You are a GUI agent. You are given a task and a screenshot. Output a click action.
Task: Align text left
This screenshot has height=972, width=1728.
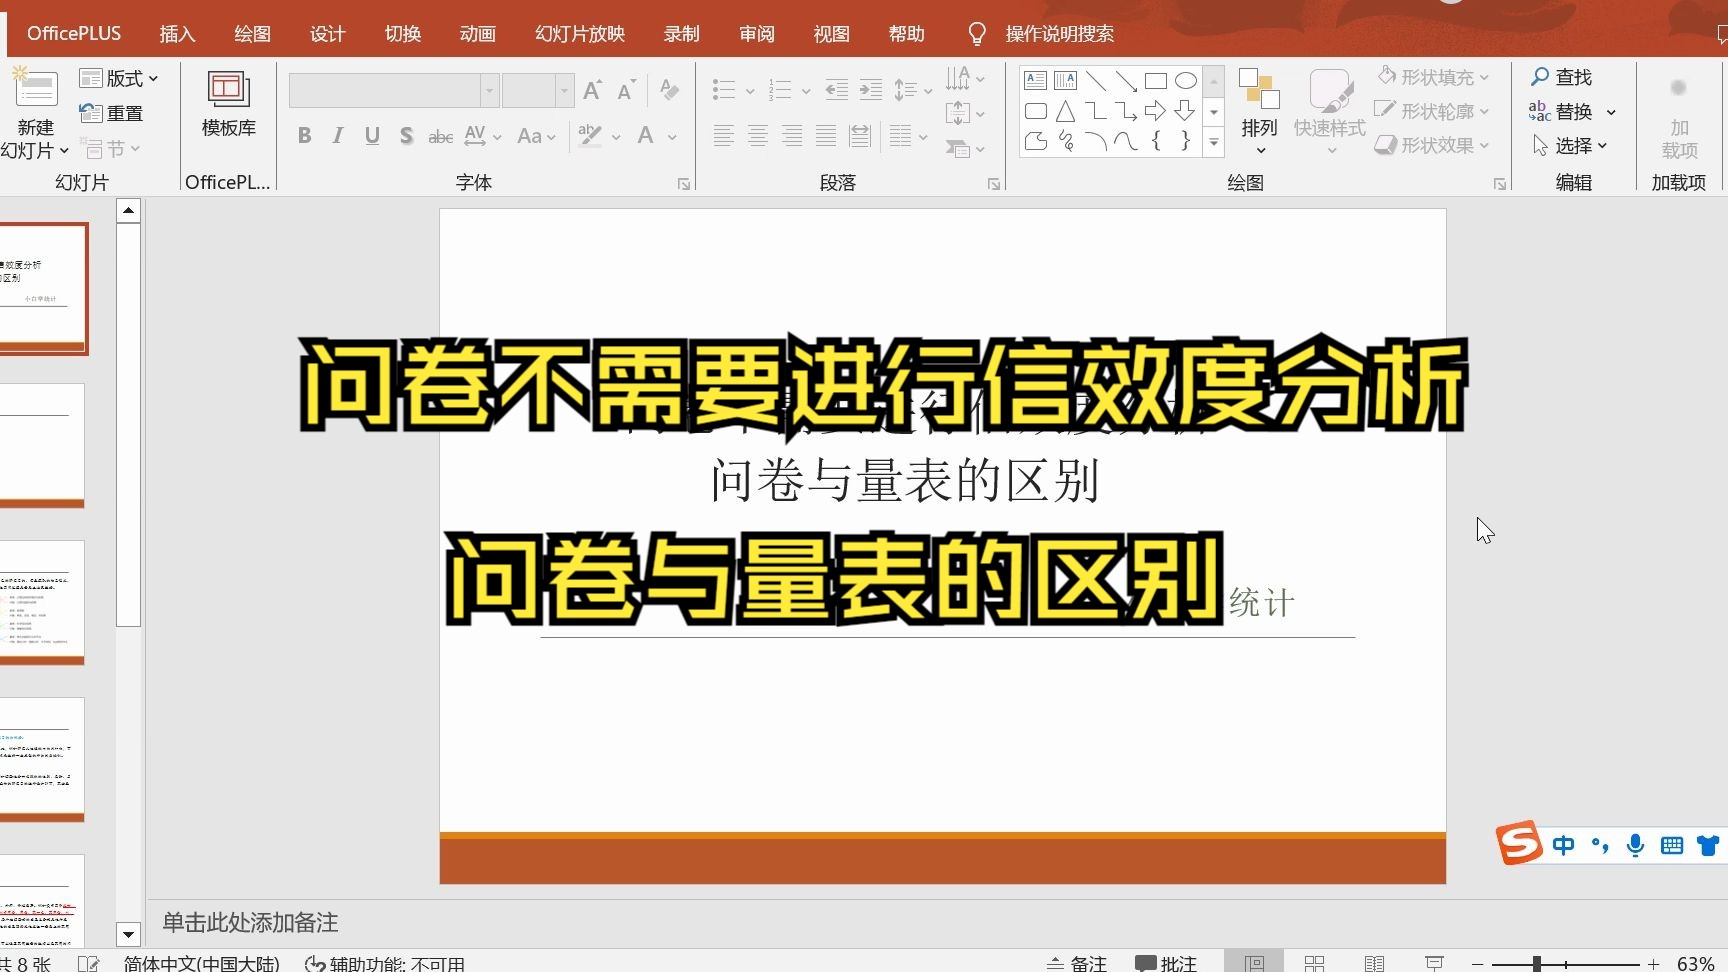click(724, 136)
